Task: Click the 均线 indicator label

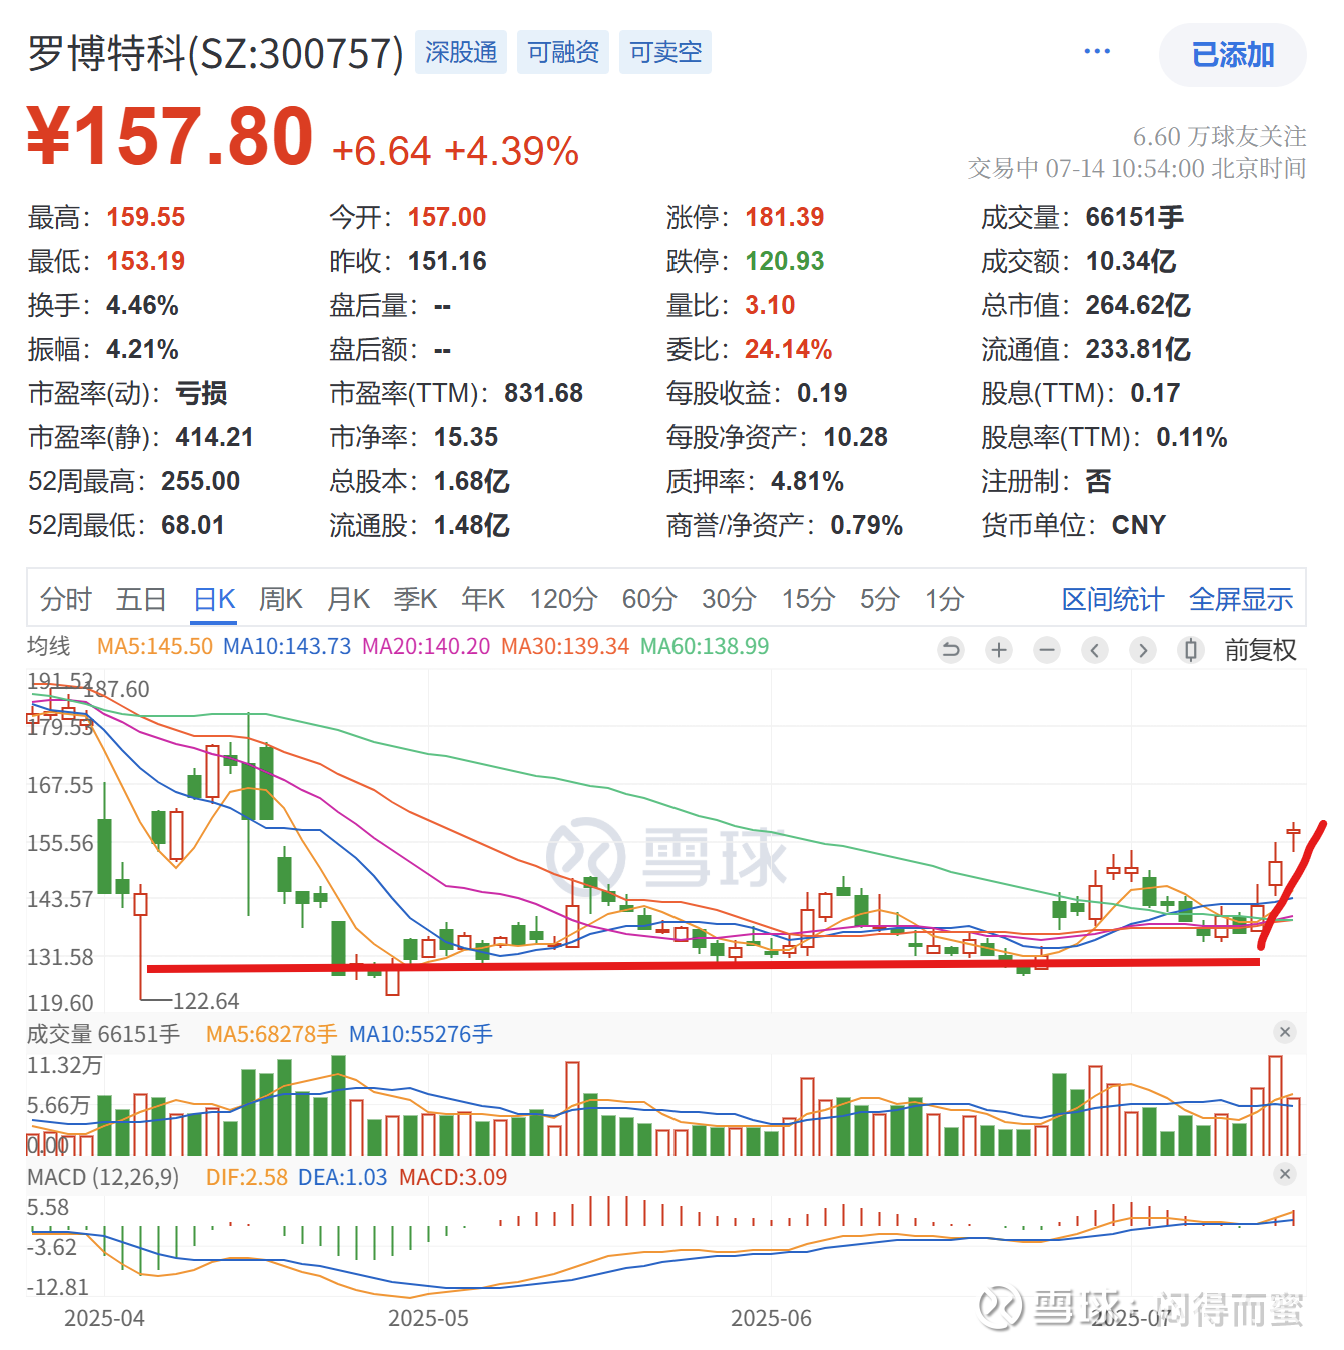Action: pyautogui.click(x=49, y=646)
